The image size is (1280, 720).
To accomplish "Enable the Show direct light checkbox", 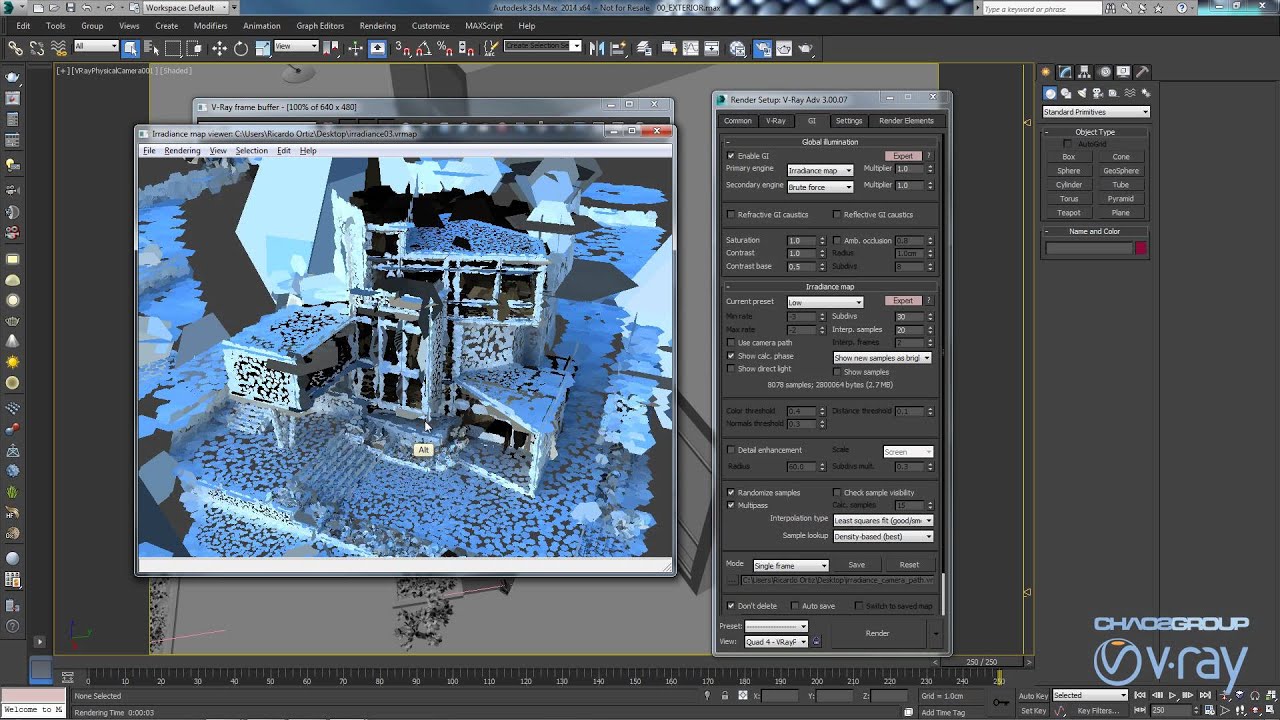I will 730,369.
